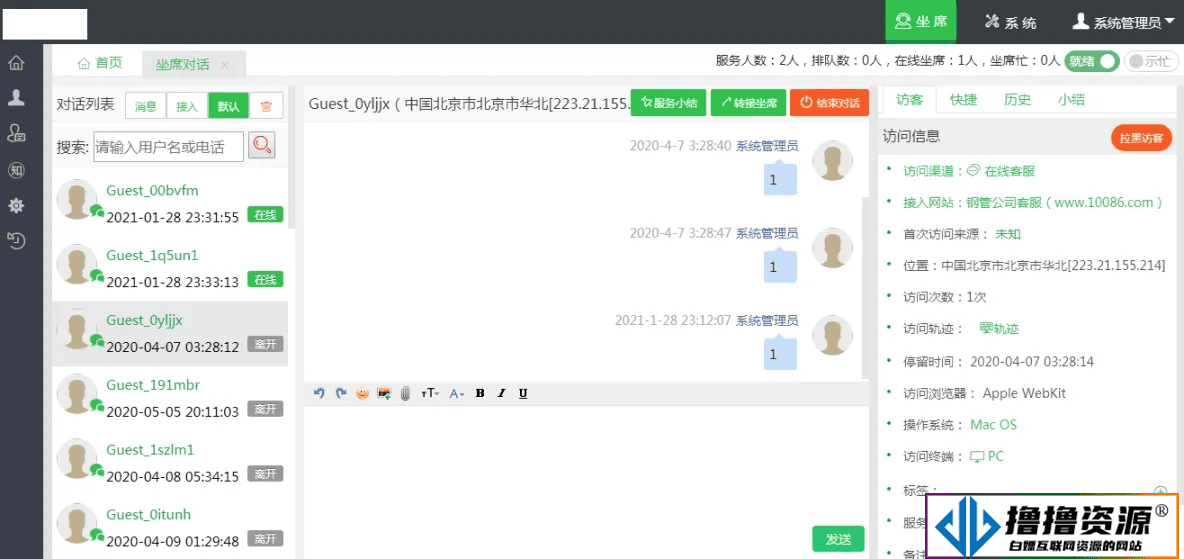The width and height of the screenshot is (1184, 559).
Task: Open the Guest_00bvfm conversation
Action: 170,204
